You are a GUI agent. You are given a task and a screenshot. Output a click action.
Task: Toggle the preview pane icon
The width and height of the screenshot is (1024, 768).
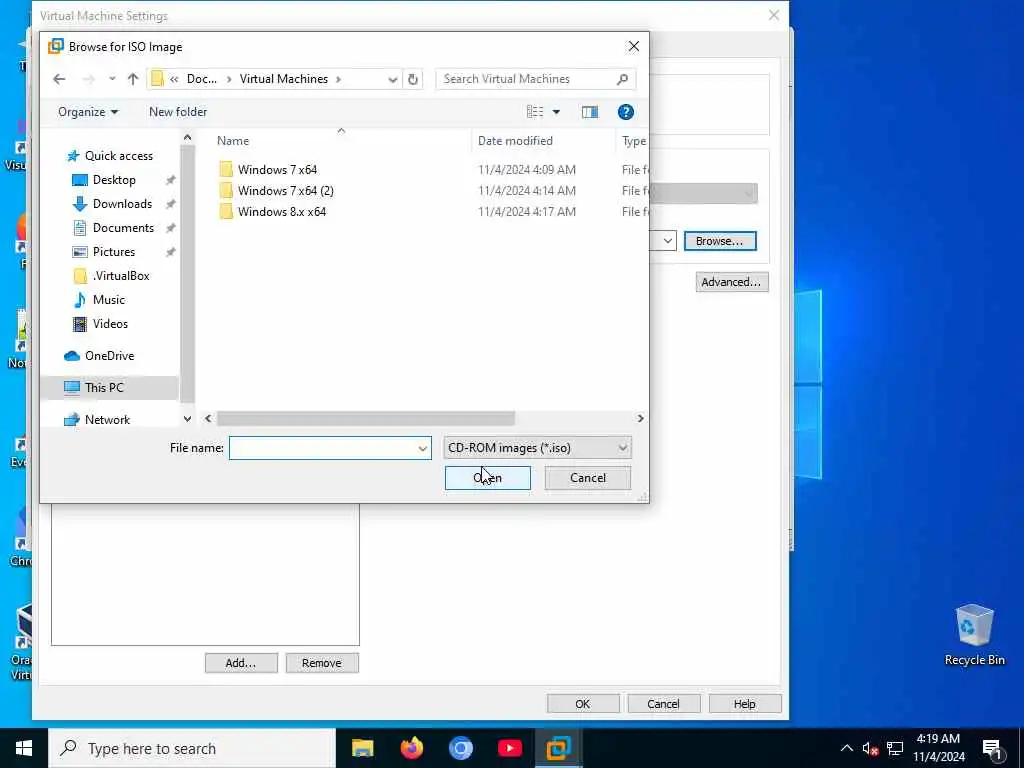click(590, 112)
